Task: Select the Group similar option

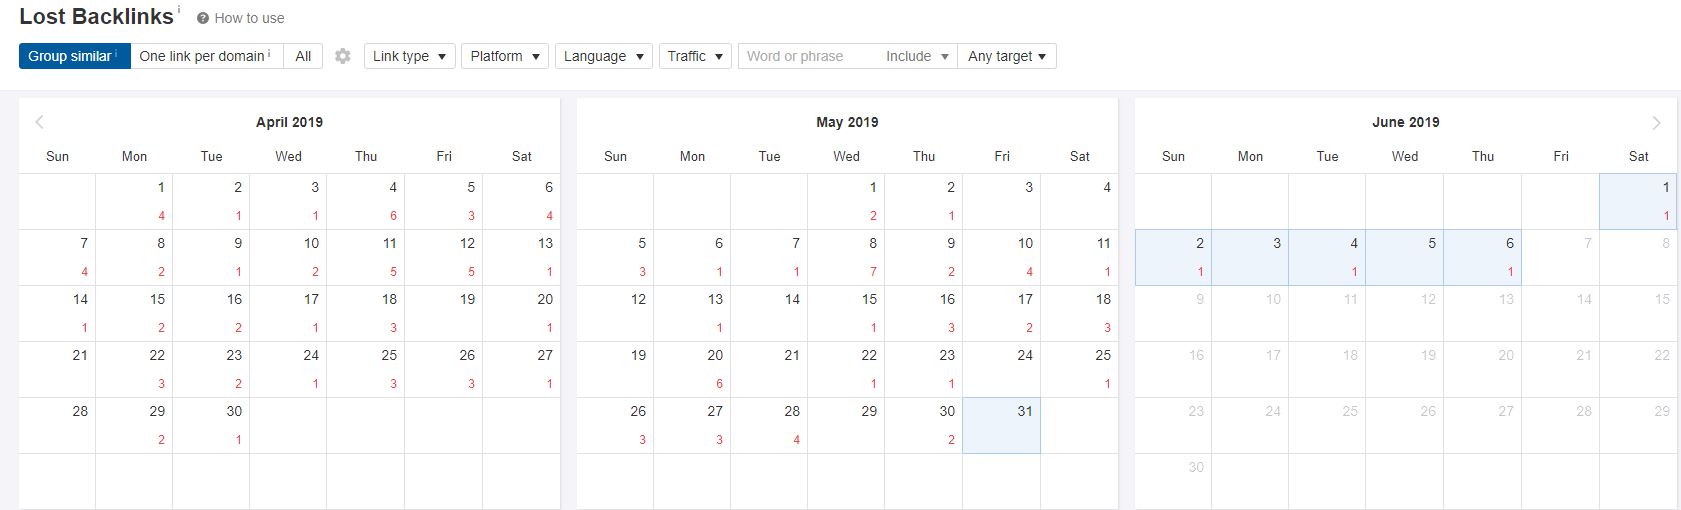Action: (74, 56)
